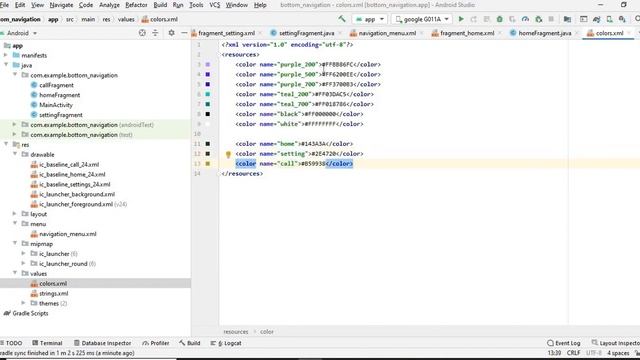Select callFragment class in project tree
Screen dimensions: 640x360
tap(56, 85)
